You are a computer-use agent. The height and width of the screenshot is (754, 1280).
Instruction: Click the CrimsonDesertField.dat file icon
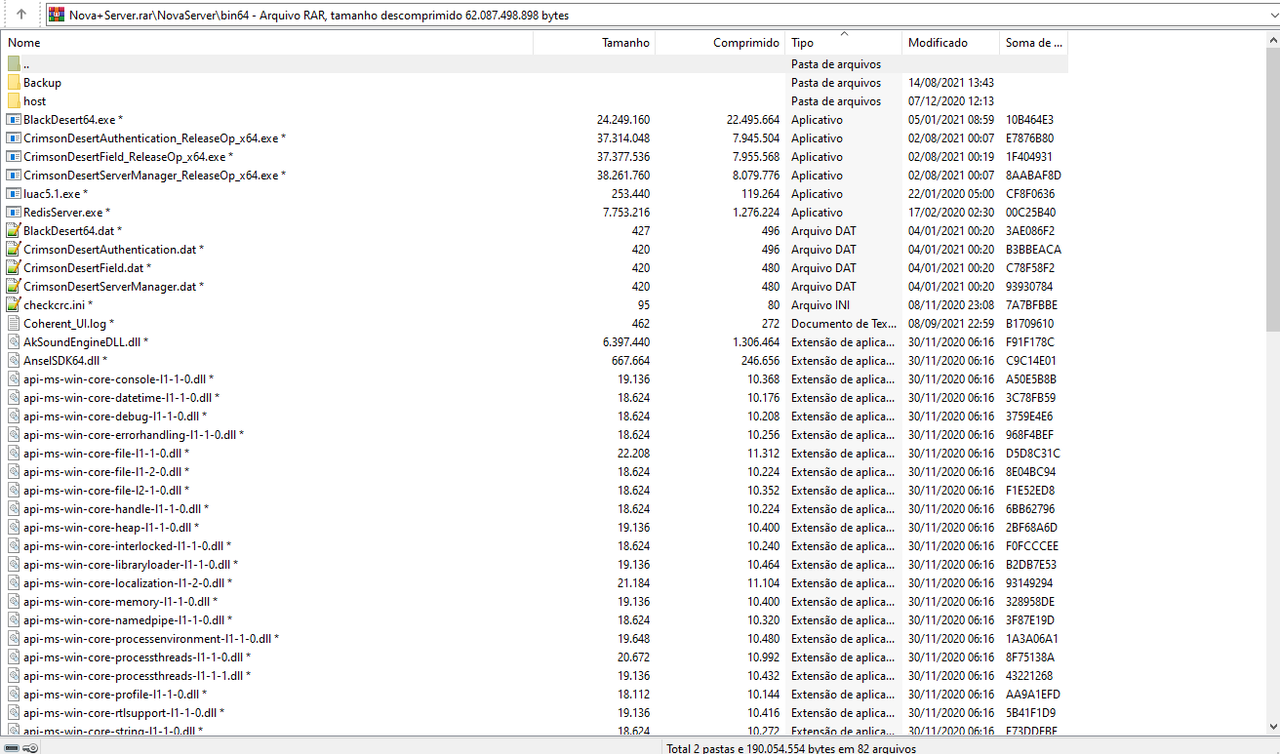(x=14, y=268)
